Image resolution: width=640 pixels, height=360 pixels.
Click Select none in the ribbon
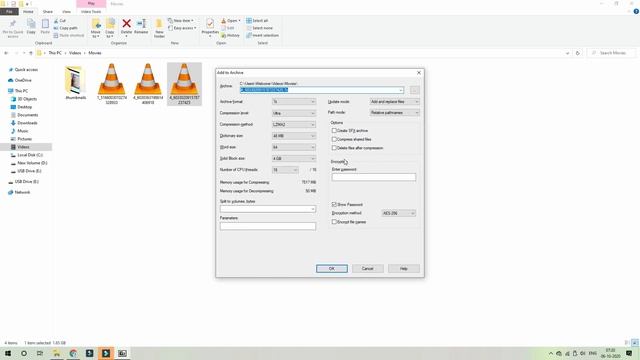click(259, 28)
